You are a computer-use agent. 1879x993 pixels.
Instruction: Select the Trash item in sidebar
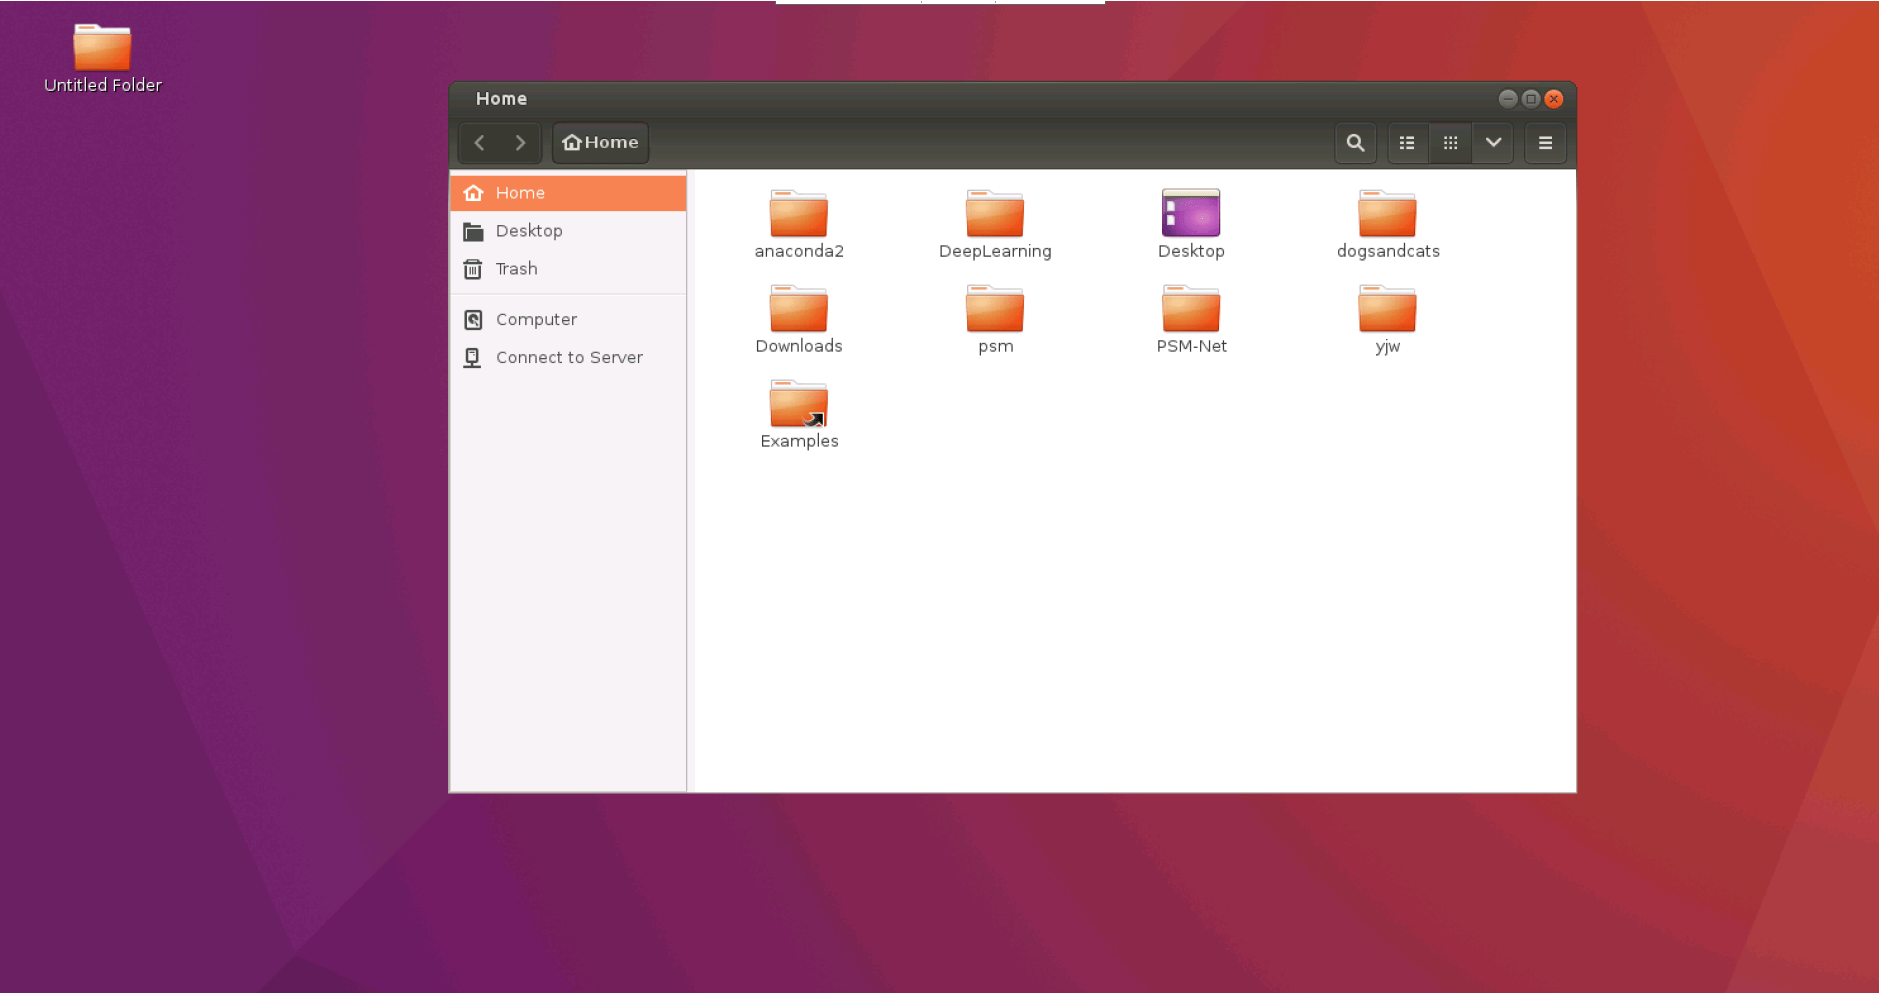pyautogui.click(x=516, y=268)
